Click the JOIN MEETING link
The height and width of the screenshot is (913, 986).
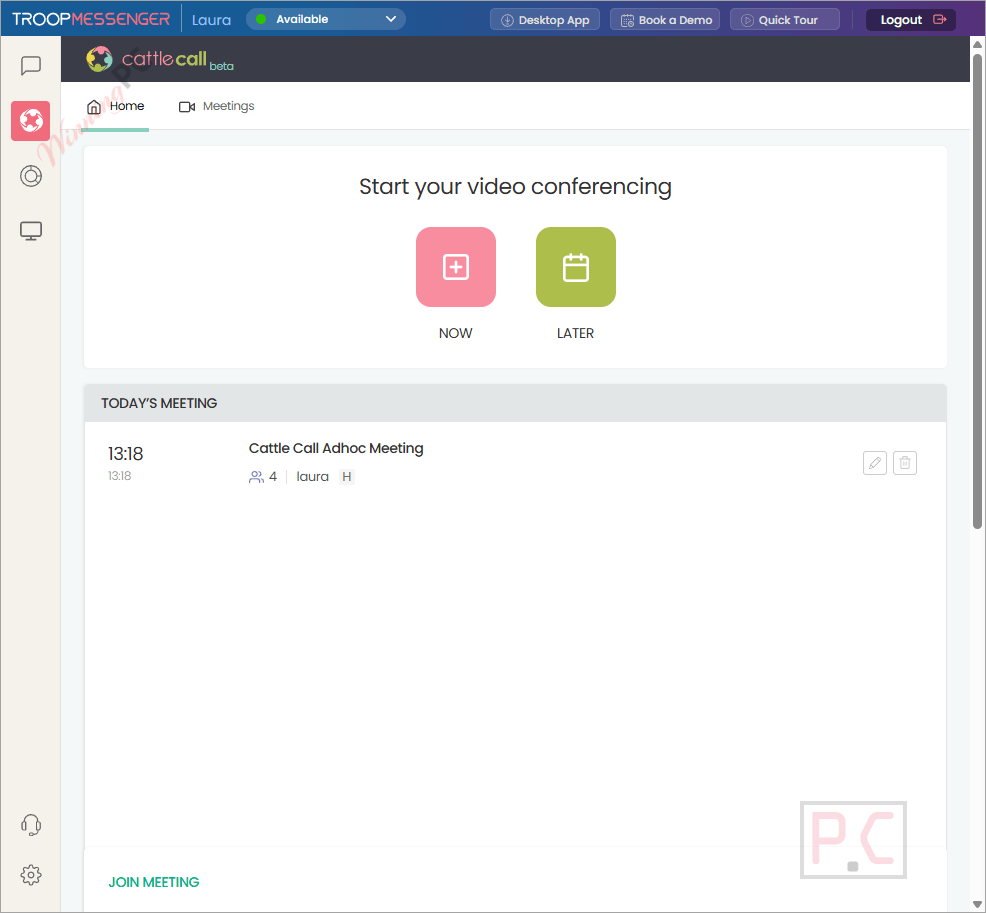(153, 882)
